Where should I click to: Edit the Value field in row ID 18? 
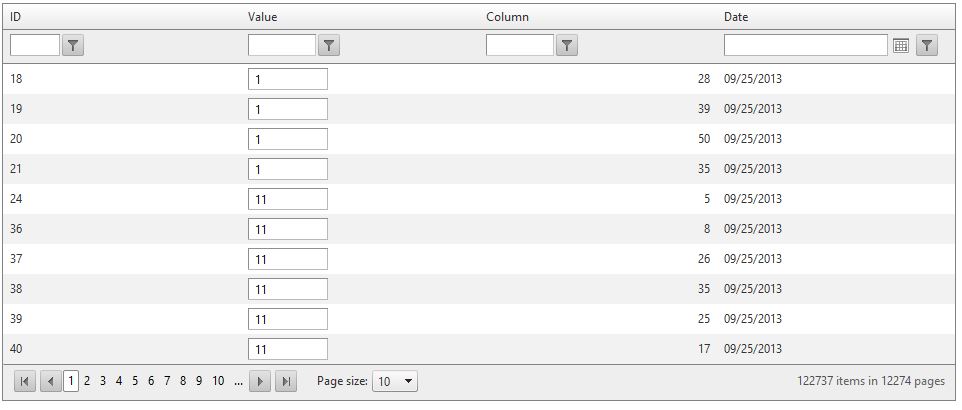coord(288,79)
